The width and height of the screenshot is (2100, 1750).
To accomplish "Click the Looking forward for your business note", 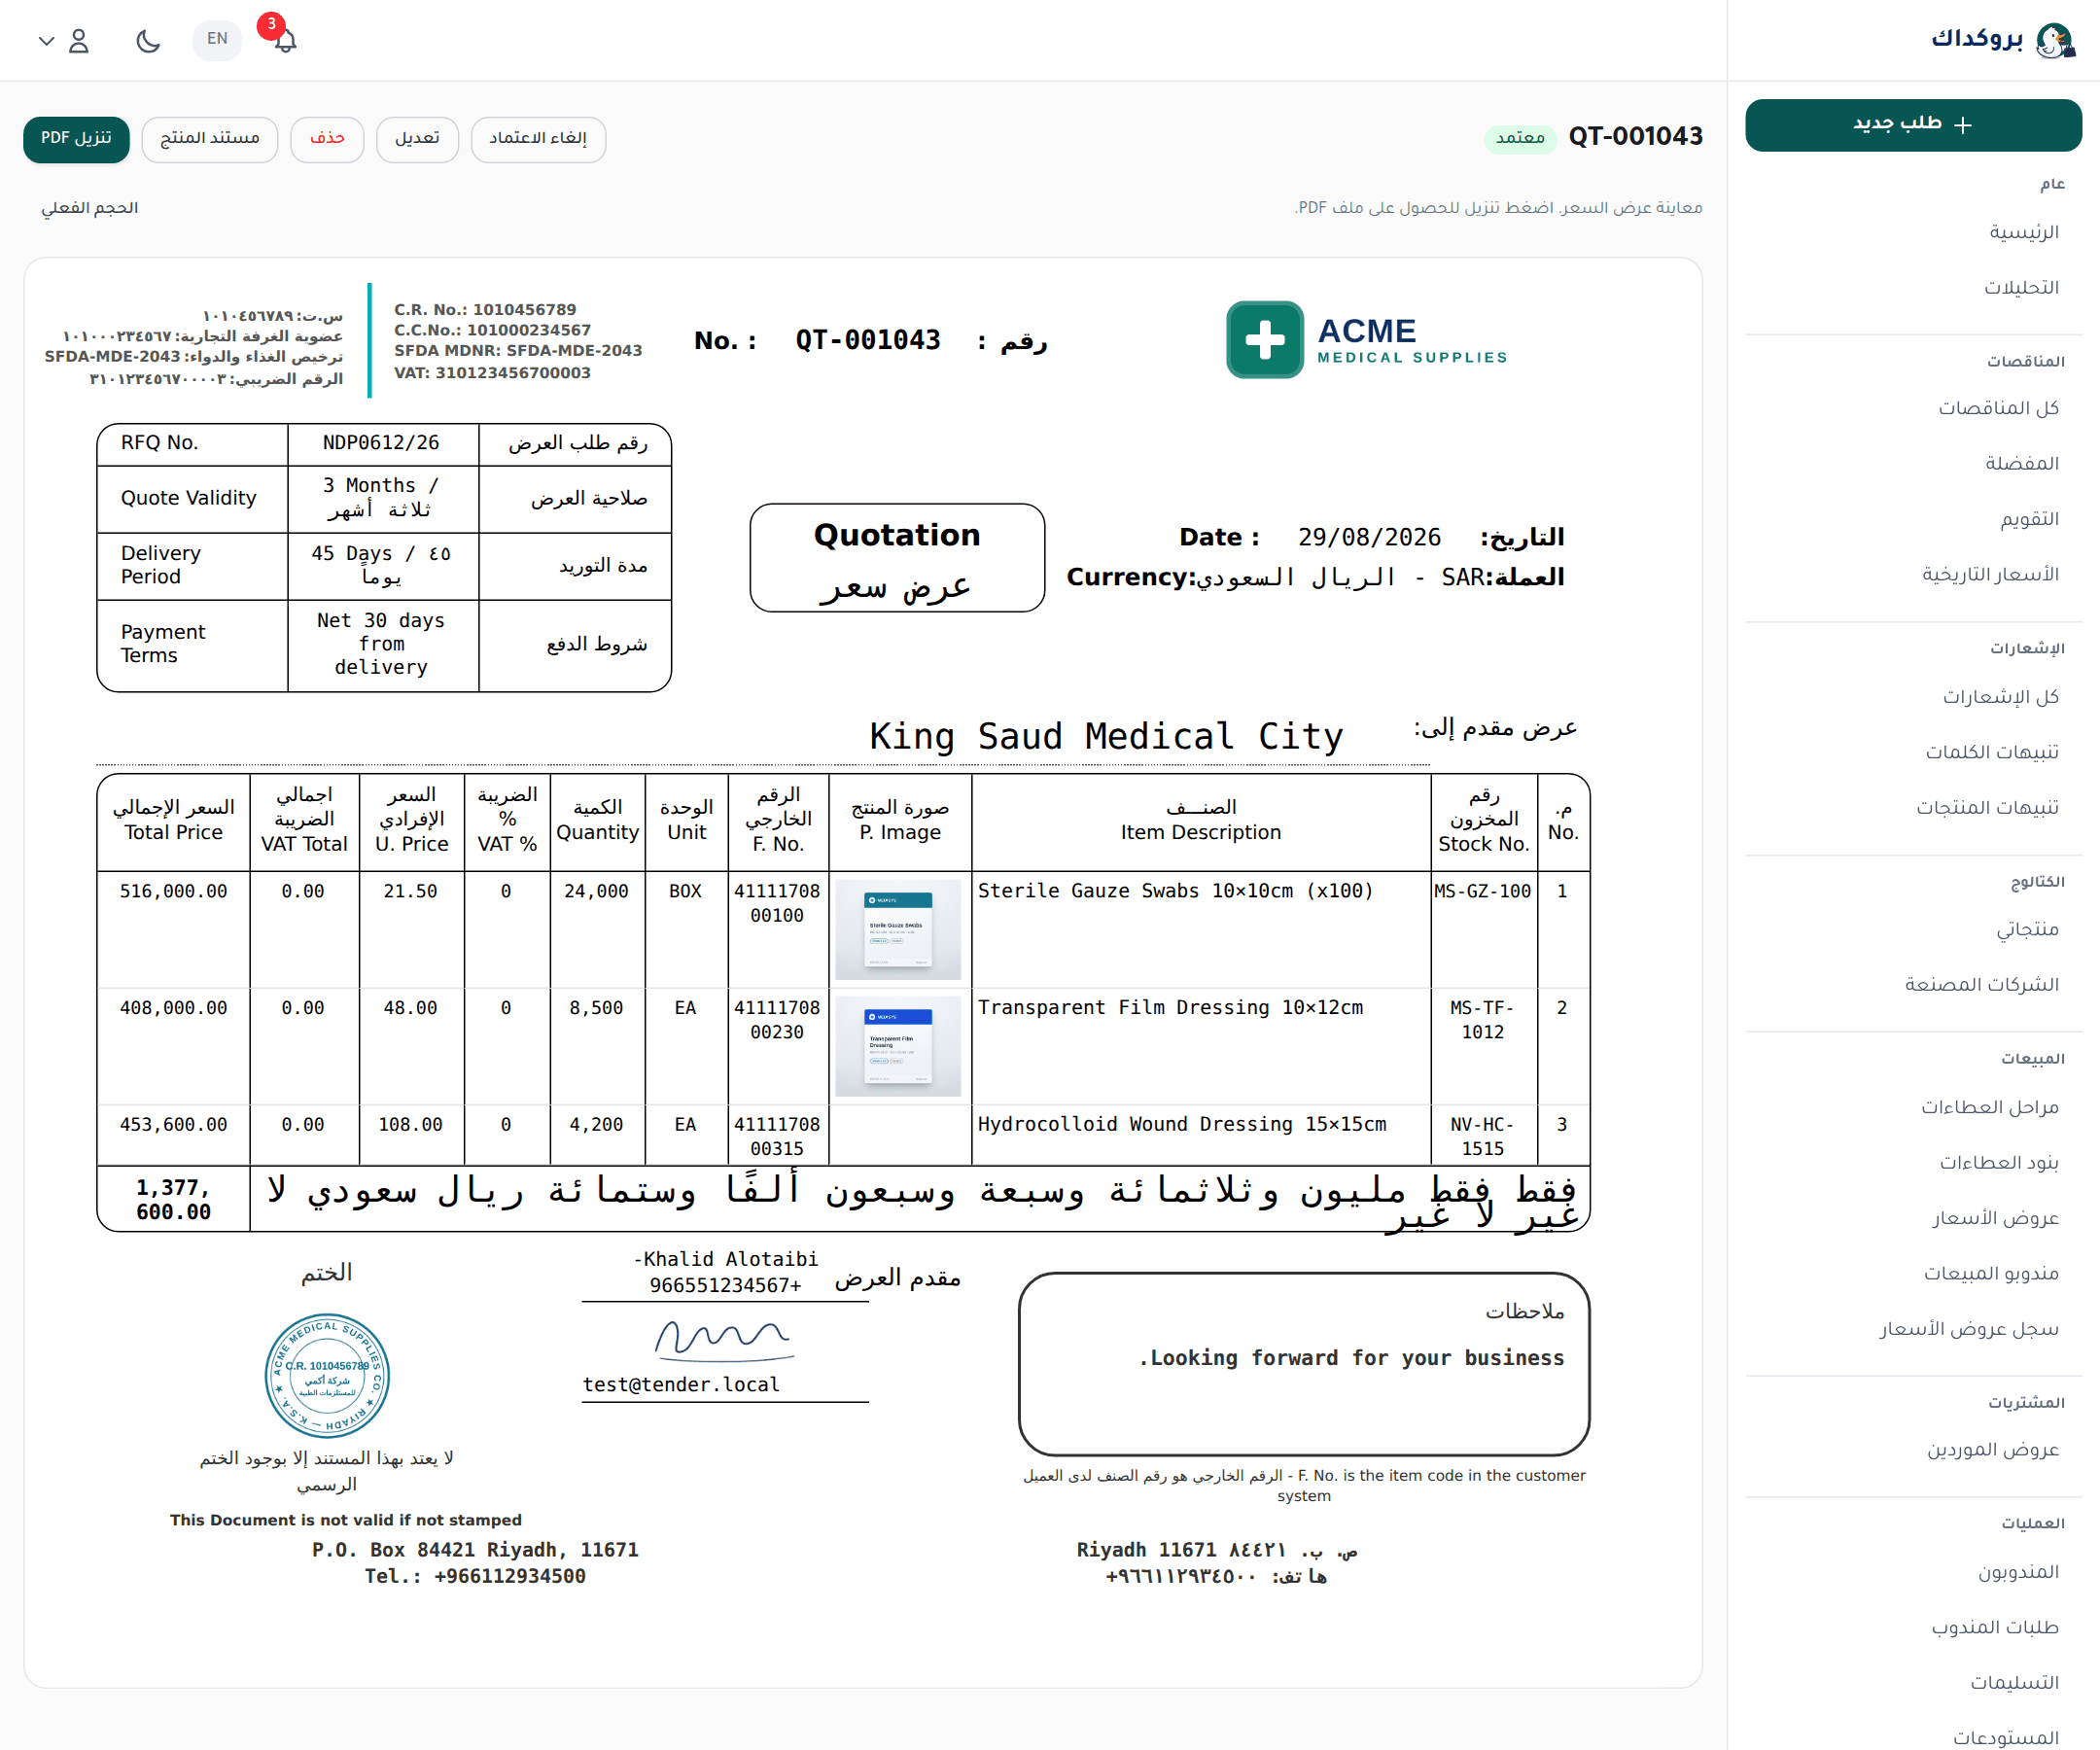I will pyautogui.click(x=1351, y=1358).
